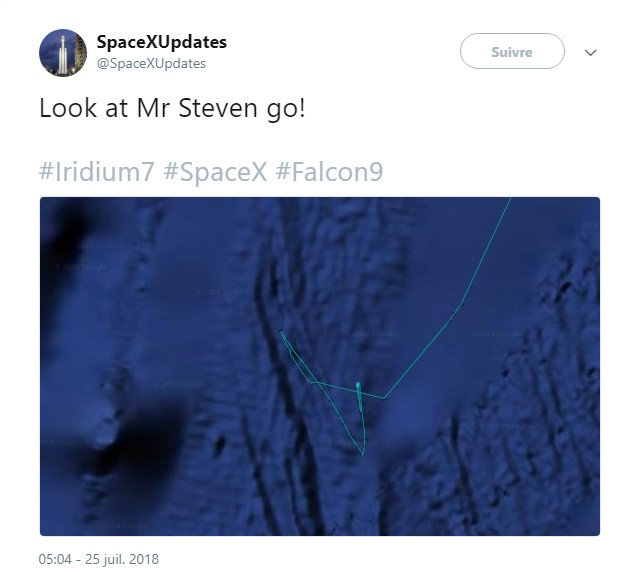Open the #Iridium7 hashtag
635x573 pixels.
pyautogui.click(x=96, y=172)
